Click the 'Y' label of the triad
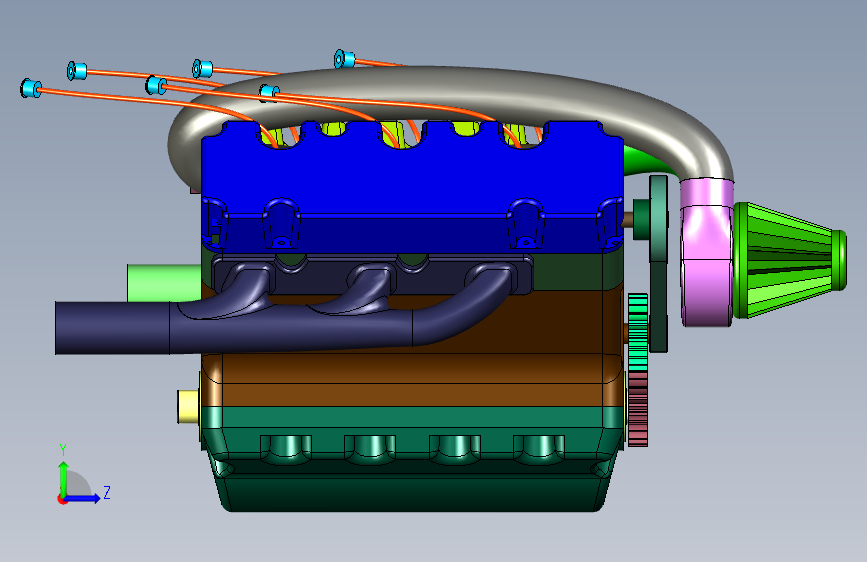Screen dimensions: 867x562 click(63, 450)
